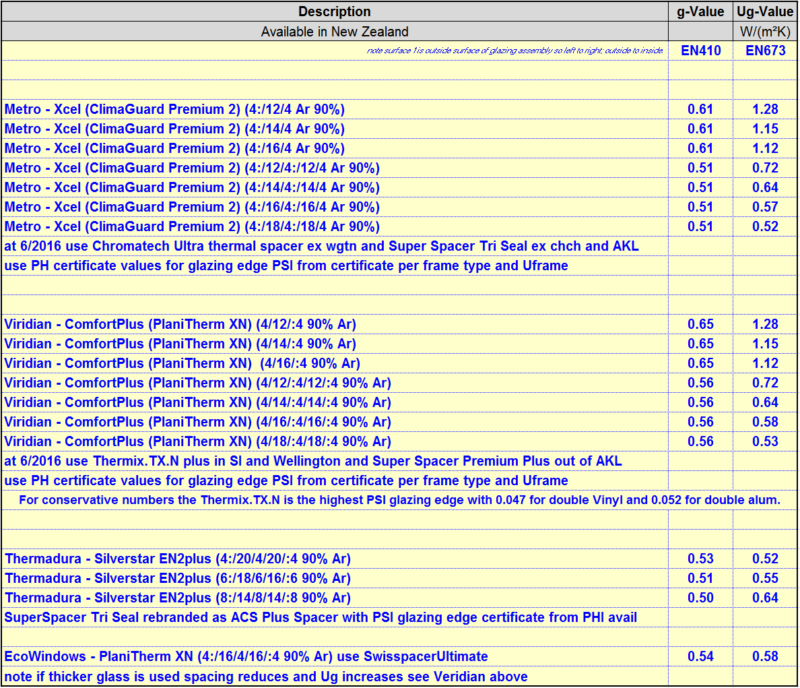Select the EN673 standard cell
Screen dimensions: 800x688
coord(765,50)
